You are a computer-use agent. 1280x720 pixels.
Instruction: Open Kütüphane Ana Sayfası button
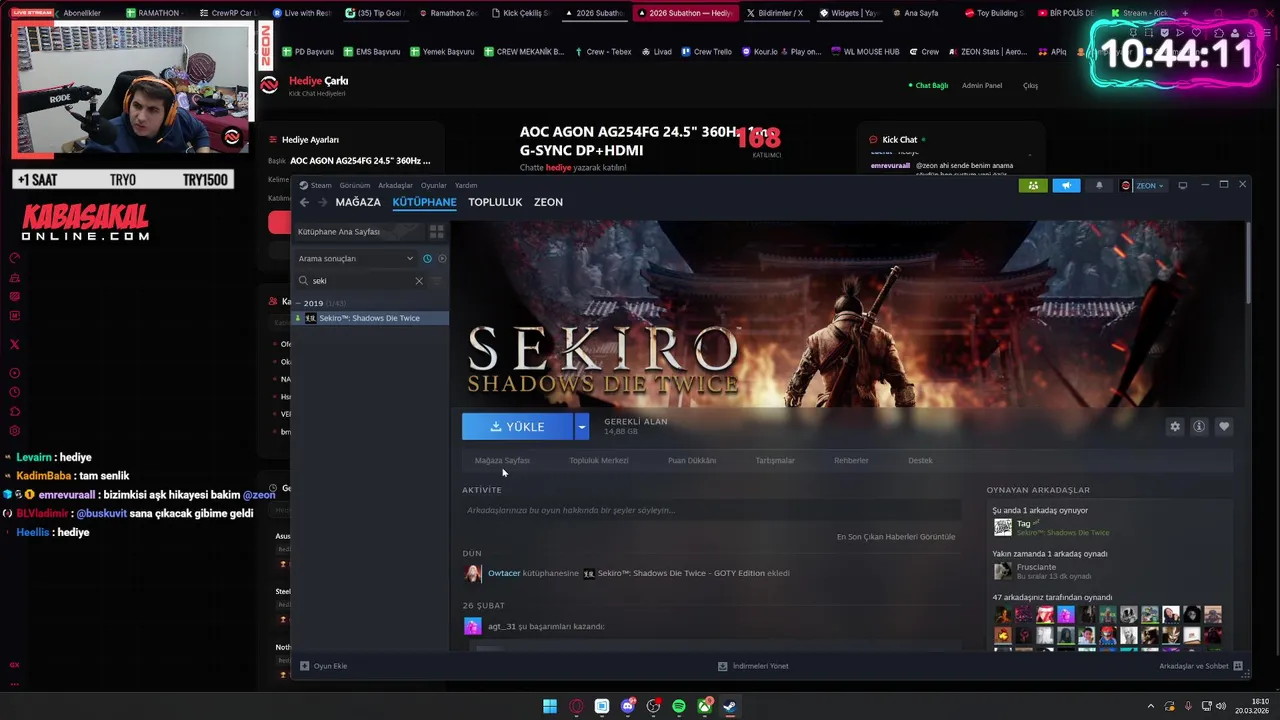(358, 231)
